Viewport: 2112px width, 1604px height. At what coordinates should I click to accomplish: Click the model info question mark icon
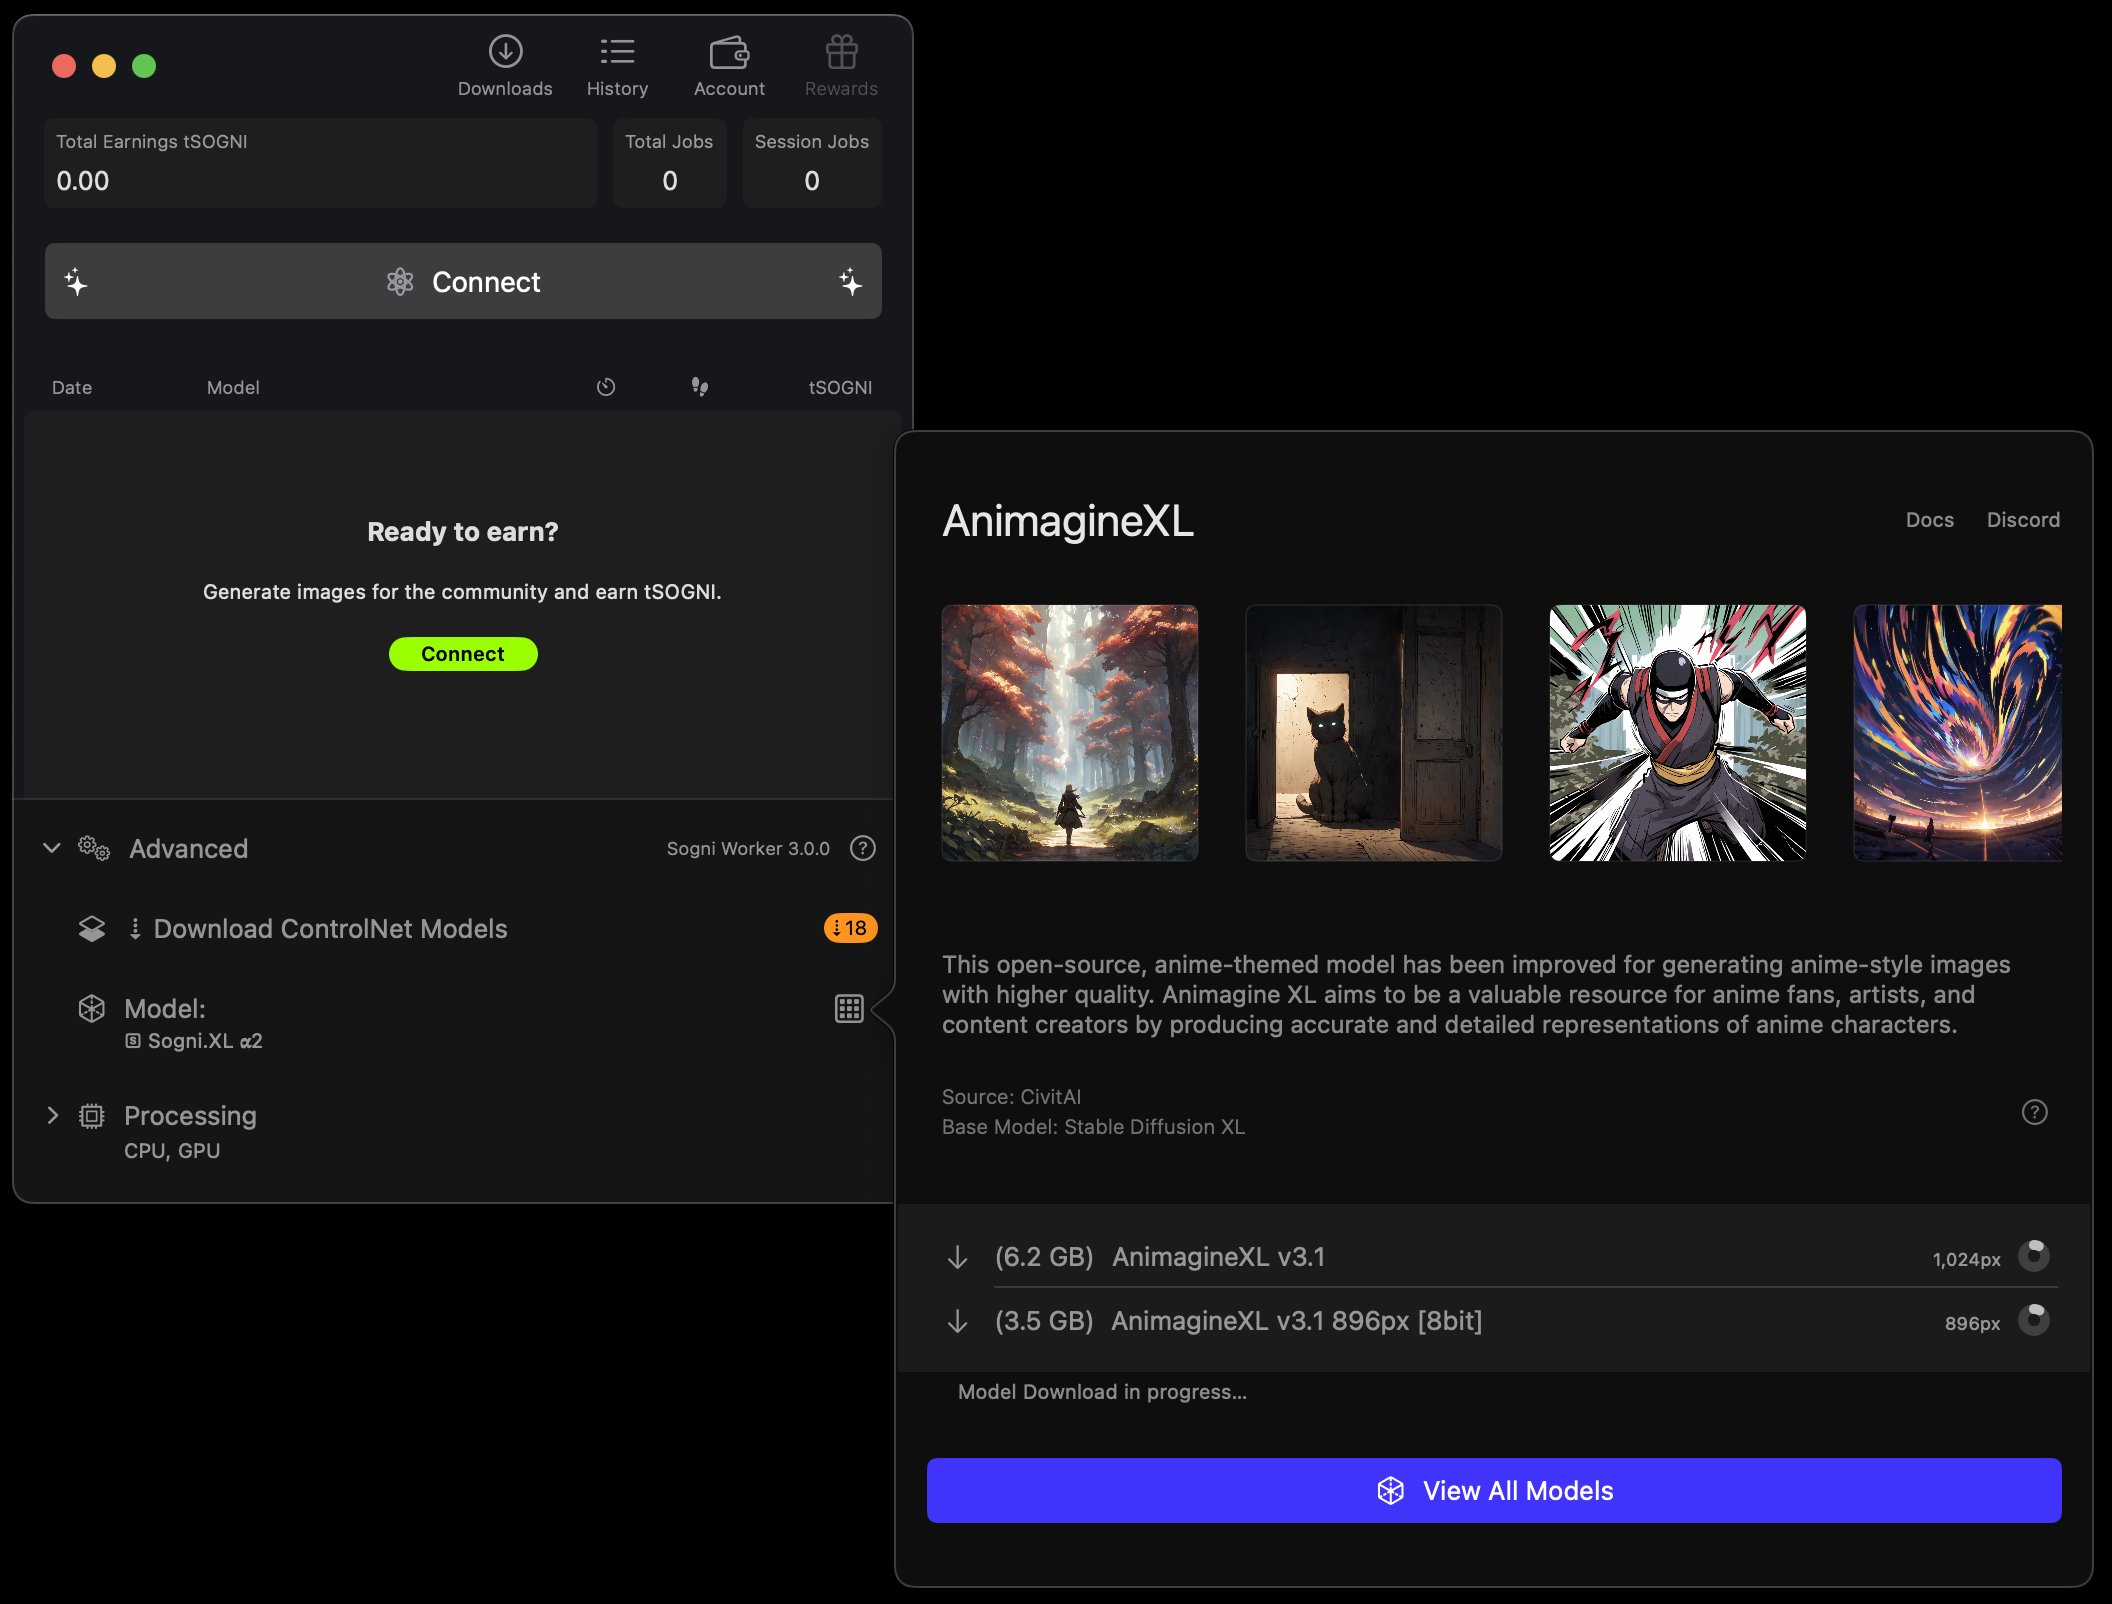(x=2034, y=1112)
